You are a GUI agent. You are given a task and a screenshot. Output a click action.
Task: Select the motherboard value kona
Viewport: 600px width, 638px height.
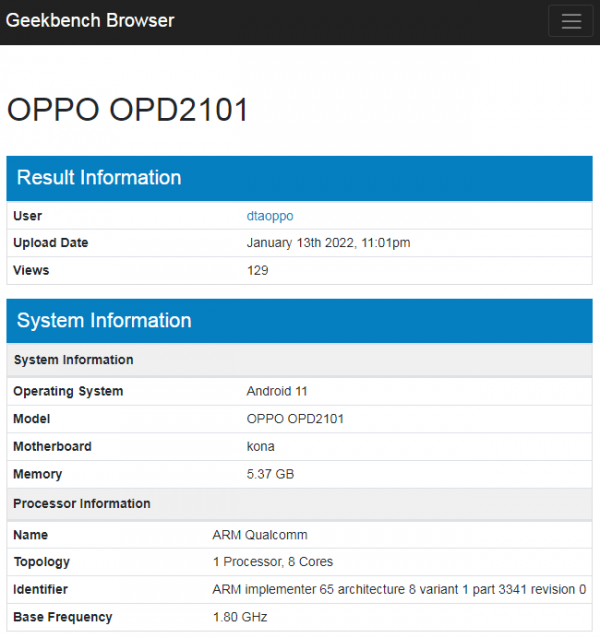260,446
